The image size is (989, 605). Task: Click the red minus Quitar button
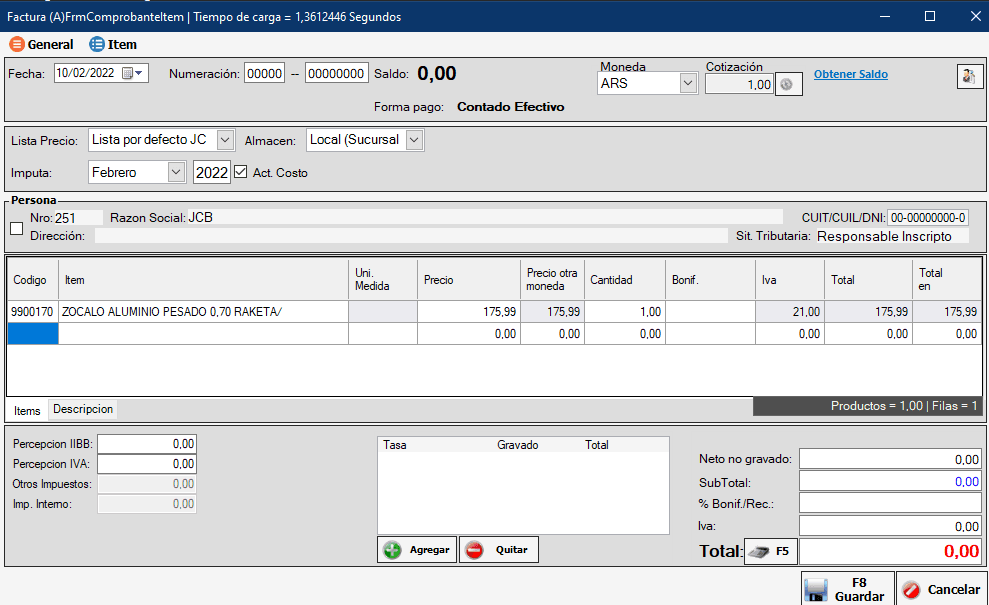(x=498, y=550)
